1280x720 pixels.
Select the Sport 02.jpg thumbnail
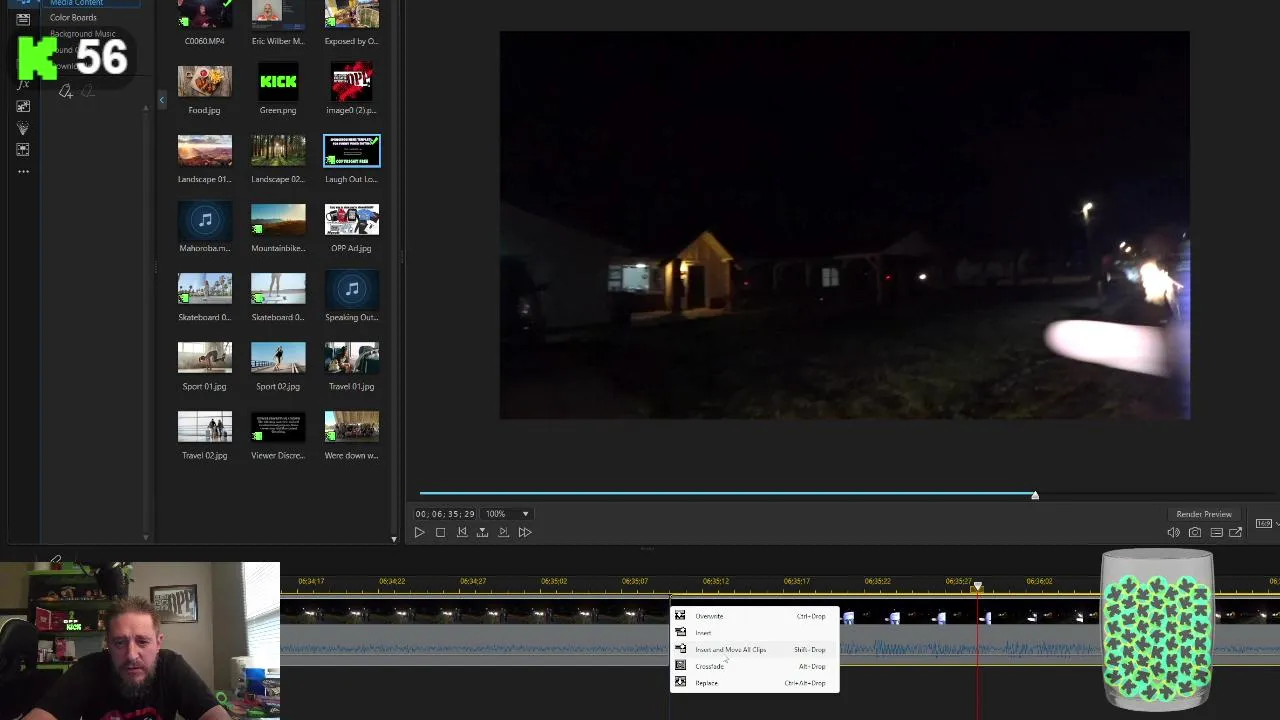point(278,358)
